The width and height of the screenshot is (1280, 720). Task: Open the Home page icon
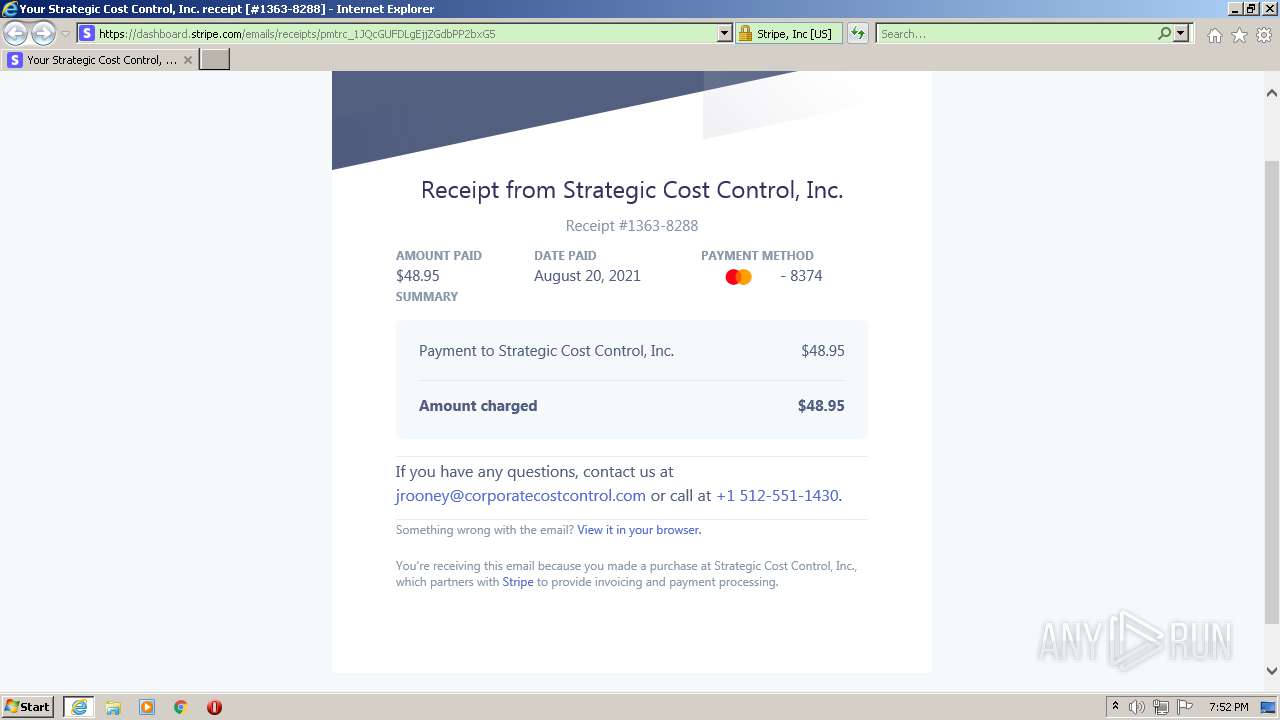[1214, 35]
